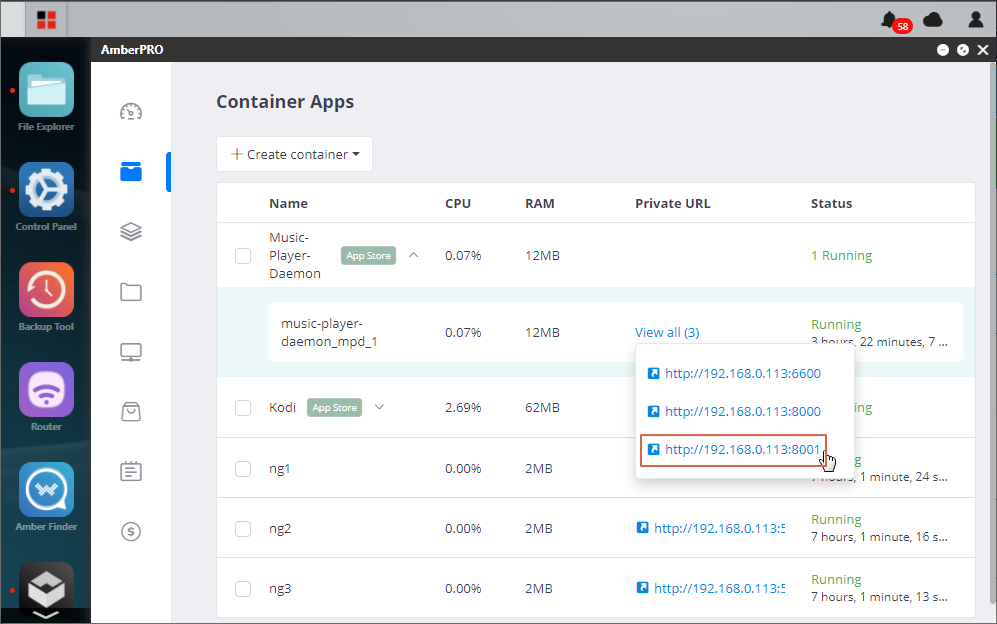Click the Container Apps heading
The height and width of the screenshot is (624, 997).
coord(285,102)
